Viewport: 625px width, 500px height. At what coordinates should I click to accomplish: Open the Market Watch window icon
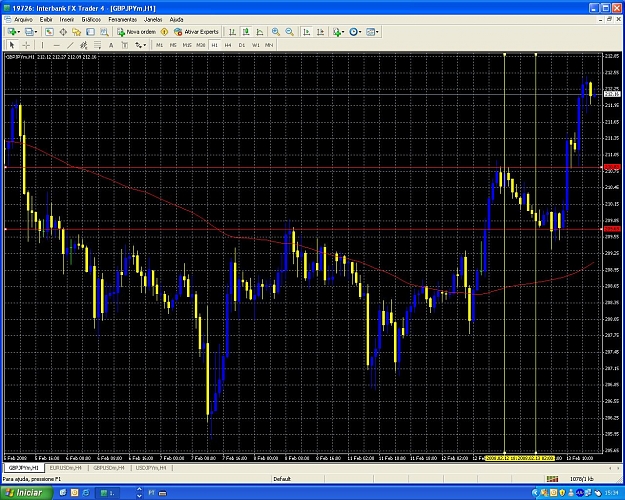[x=49, y=32]
